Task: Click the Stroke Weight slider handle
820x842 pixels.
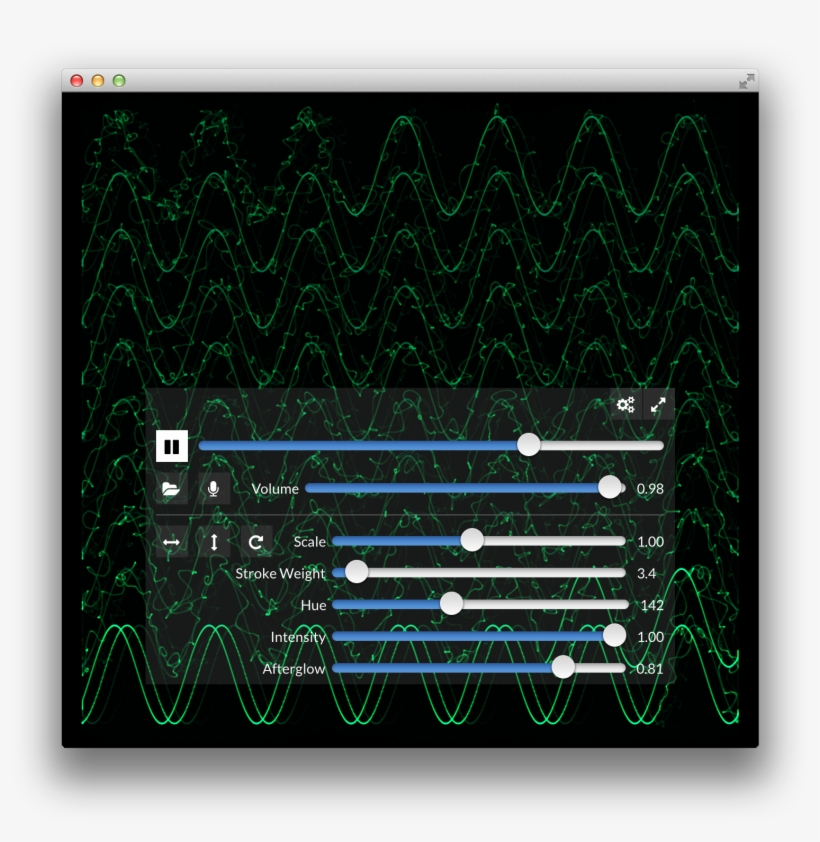Action: click(x=355, y=572)
